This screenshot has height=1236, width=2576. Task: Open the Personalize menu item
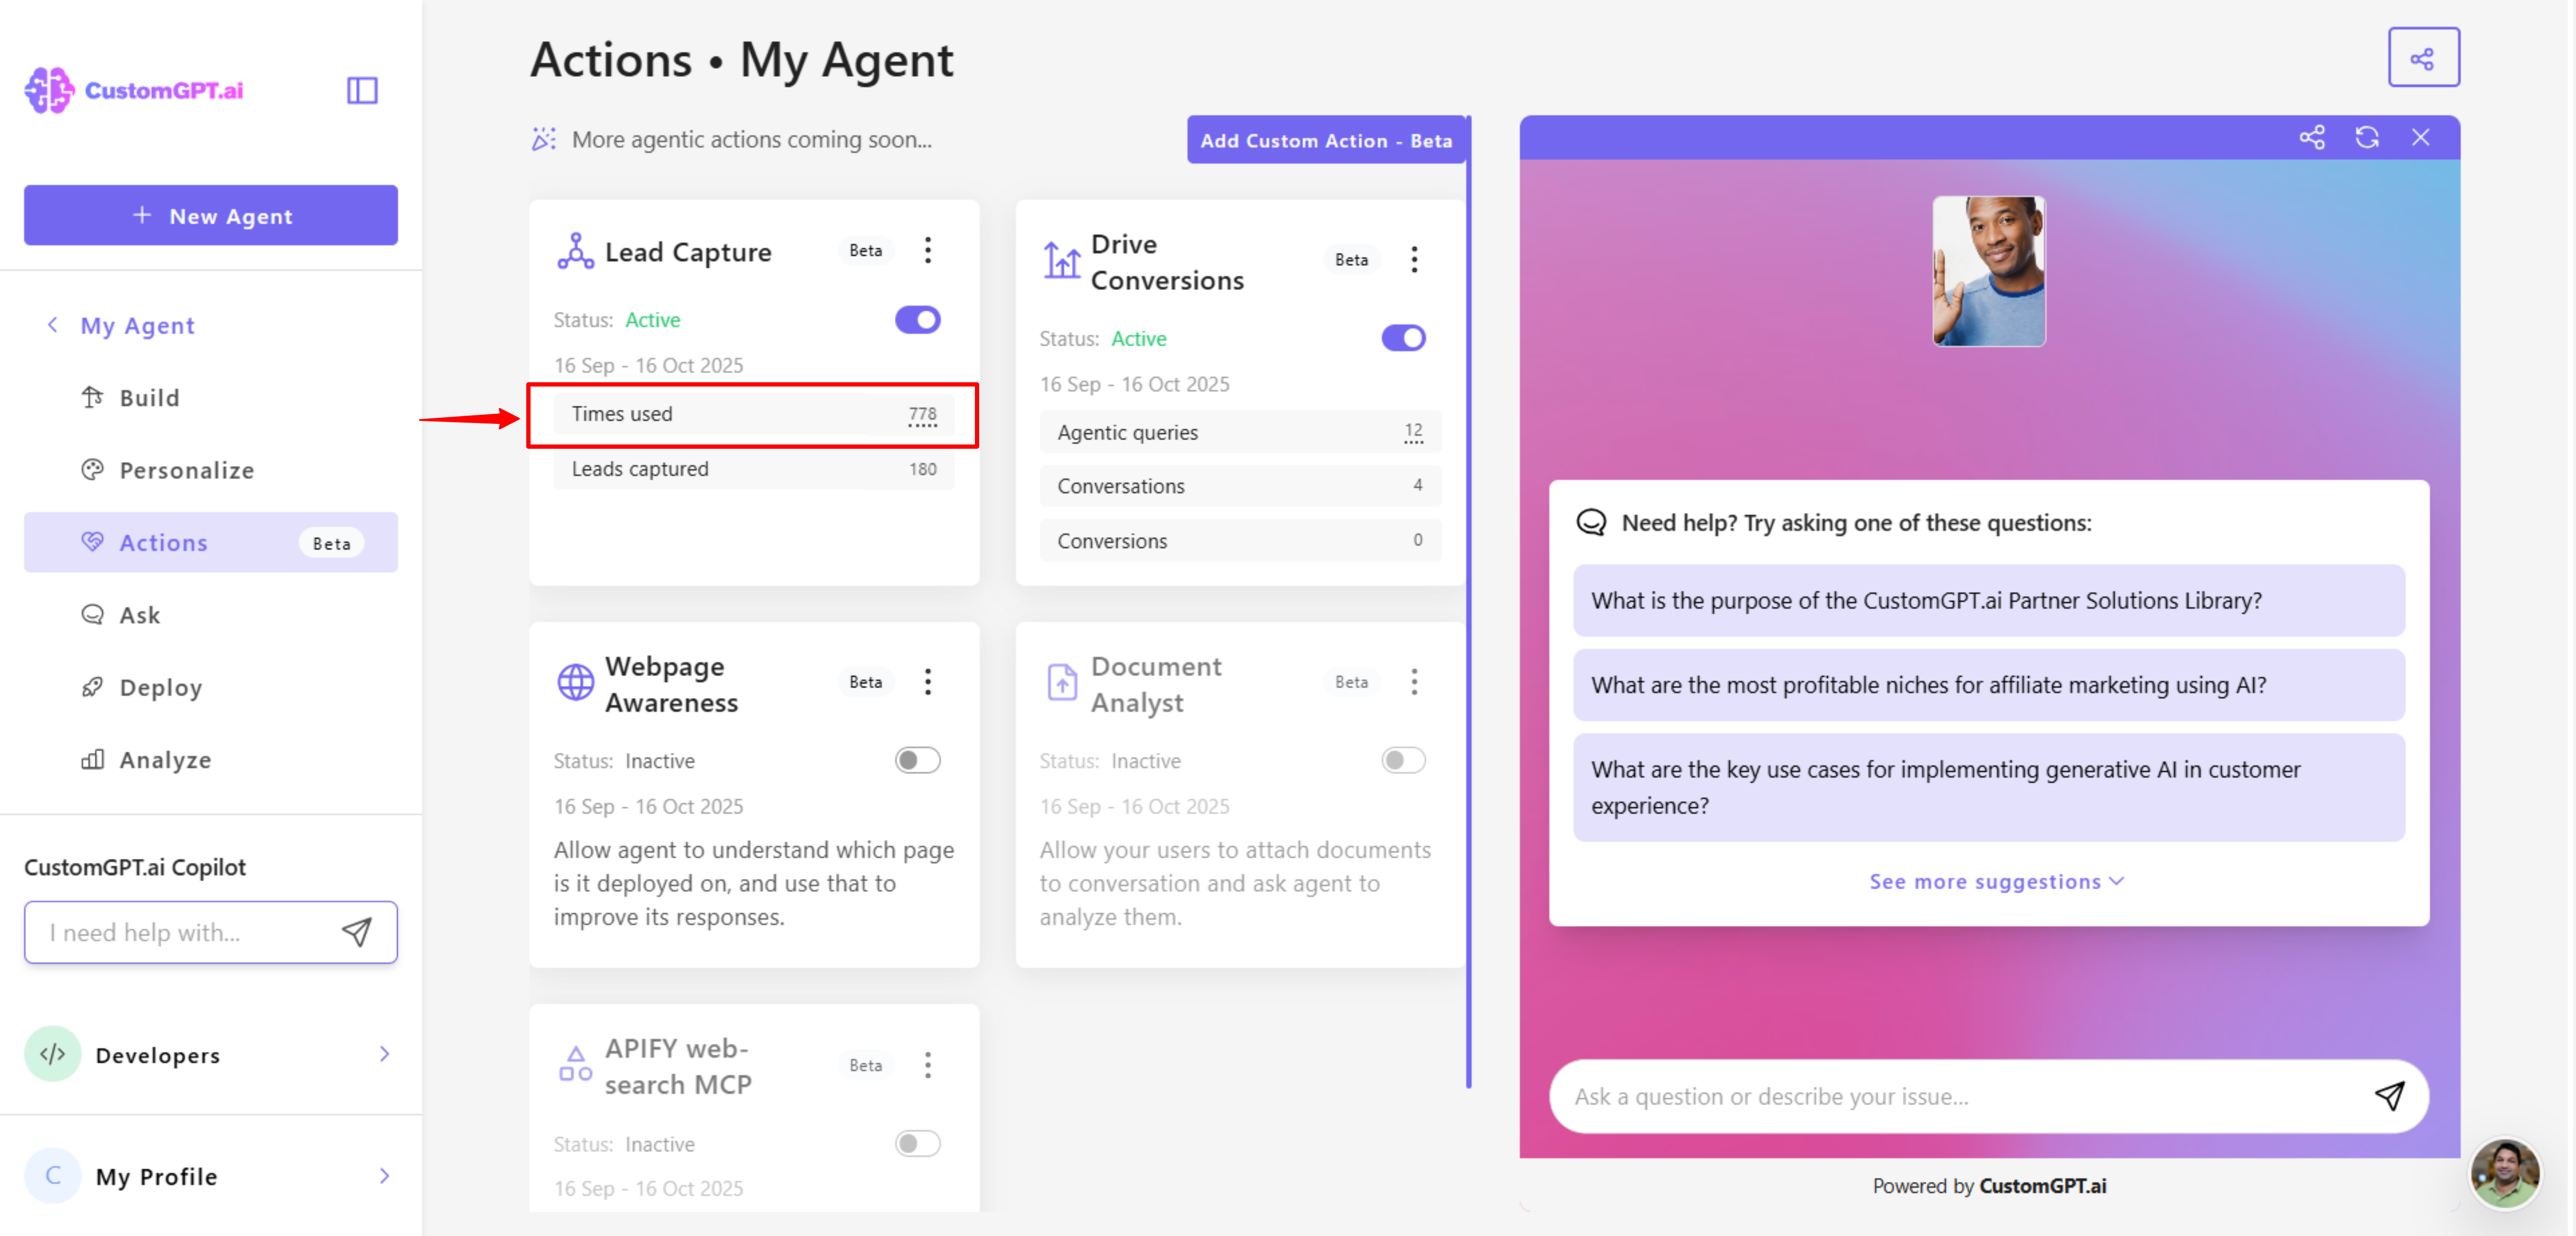pos(186,470)
